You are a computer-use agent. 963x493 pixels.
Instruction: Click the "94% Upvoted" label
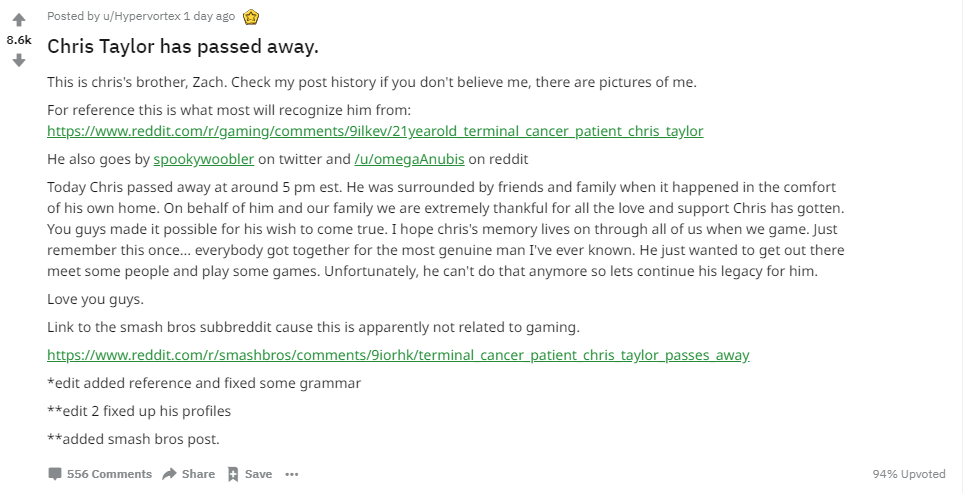[x=908, y=474]
